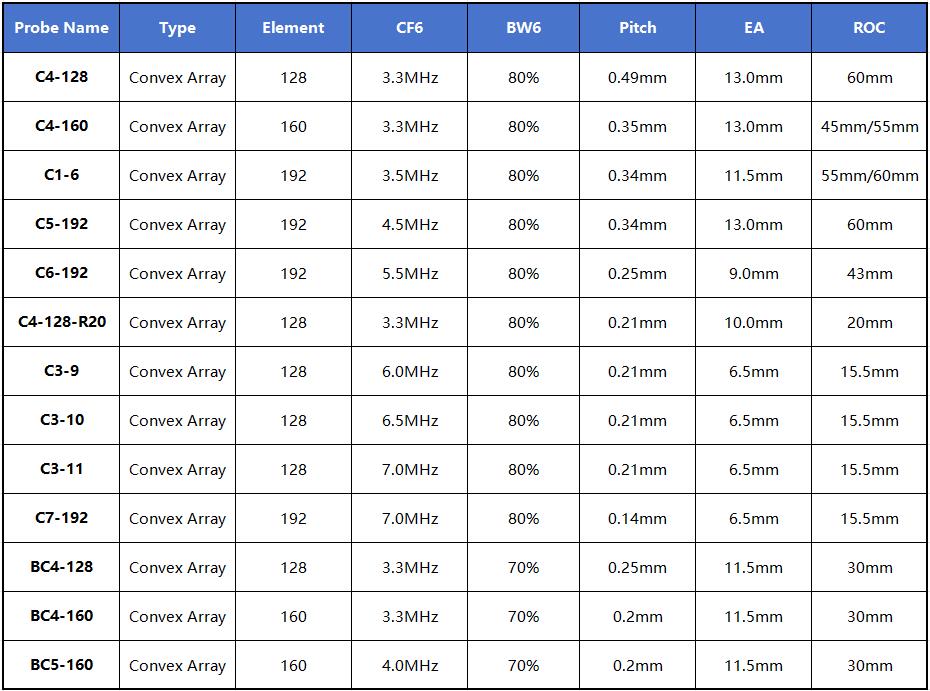Select the ROC column header
Viewport: 930px width, 691px height.
pos(869,28)
